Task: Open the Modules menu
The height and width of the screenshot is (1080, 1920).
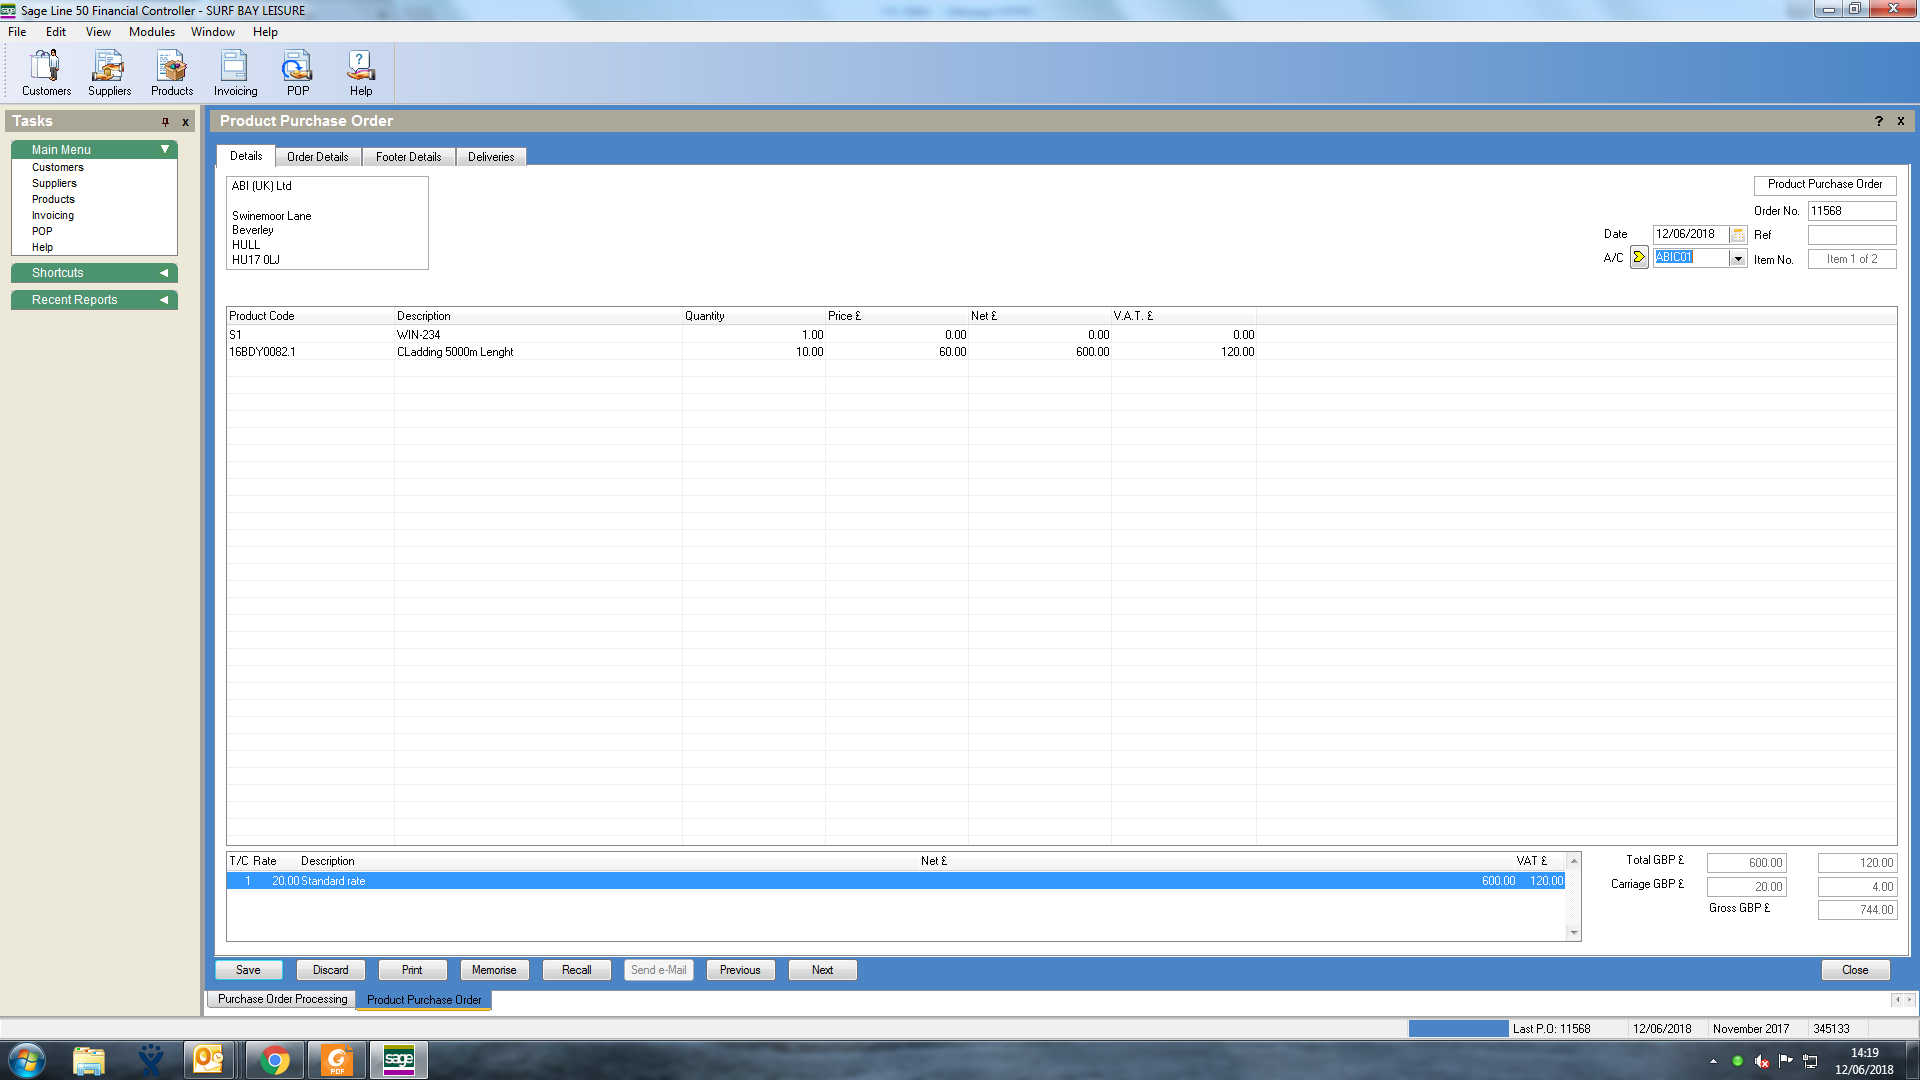Action: (152, 32)
